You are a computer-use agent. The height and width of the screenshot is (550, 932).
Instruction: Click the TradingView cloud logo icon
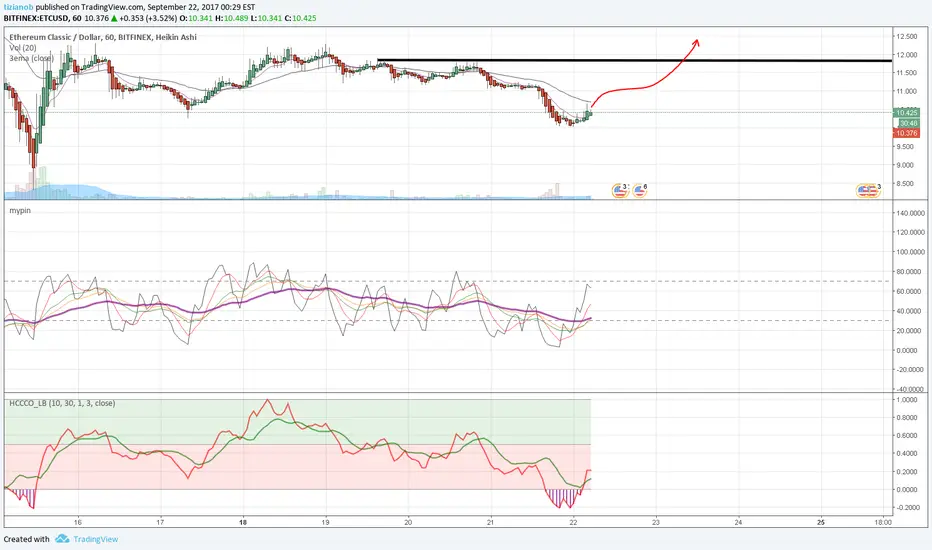[x=62, y=539]
